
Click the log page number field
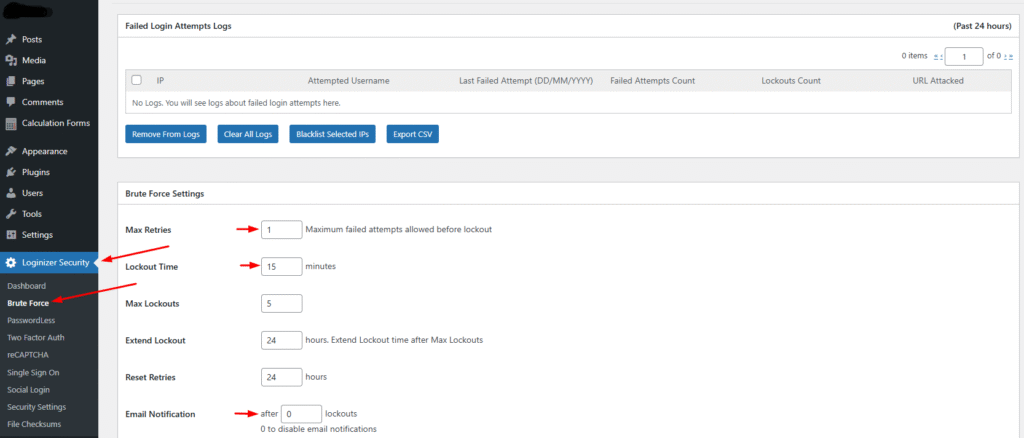[964, 56]
